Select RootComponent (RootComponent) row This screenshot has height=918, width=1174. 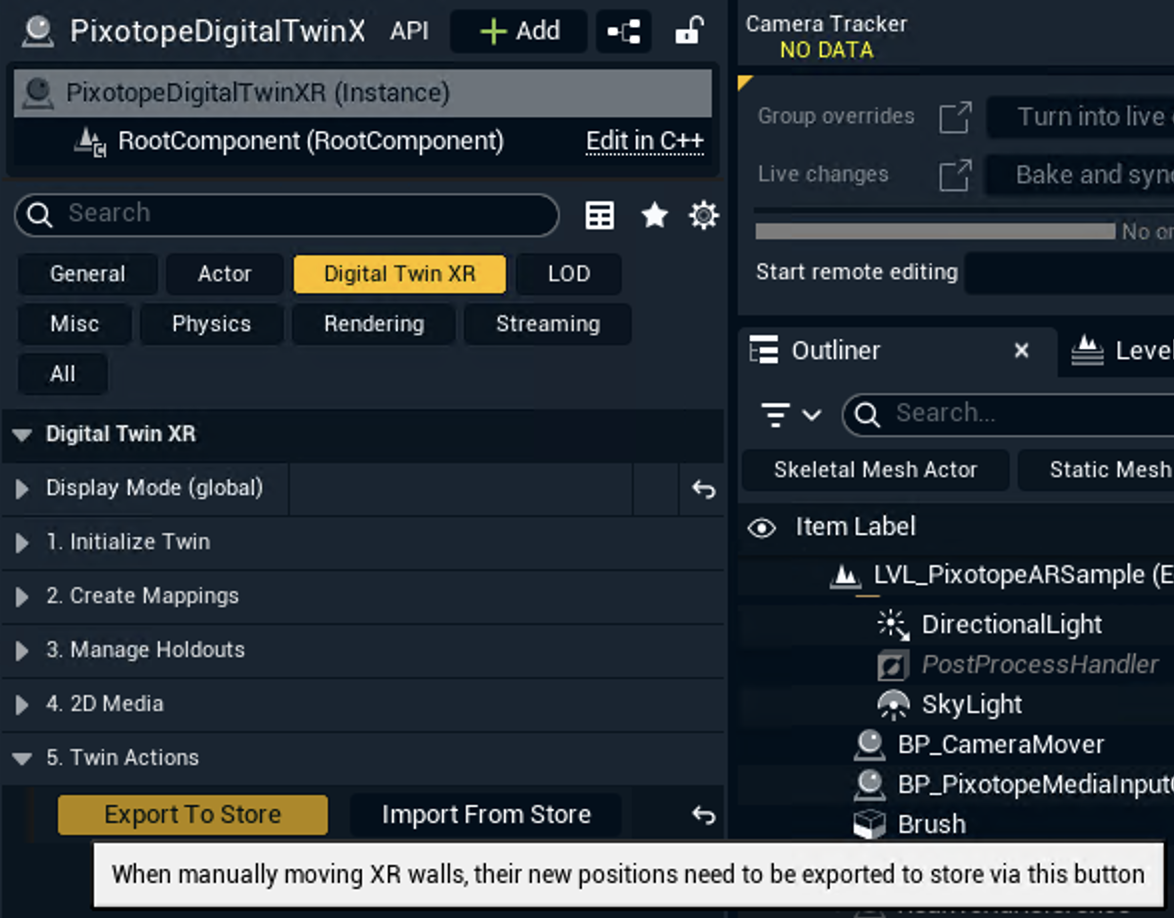pyautogui.click(x=362, y=141)
